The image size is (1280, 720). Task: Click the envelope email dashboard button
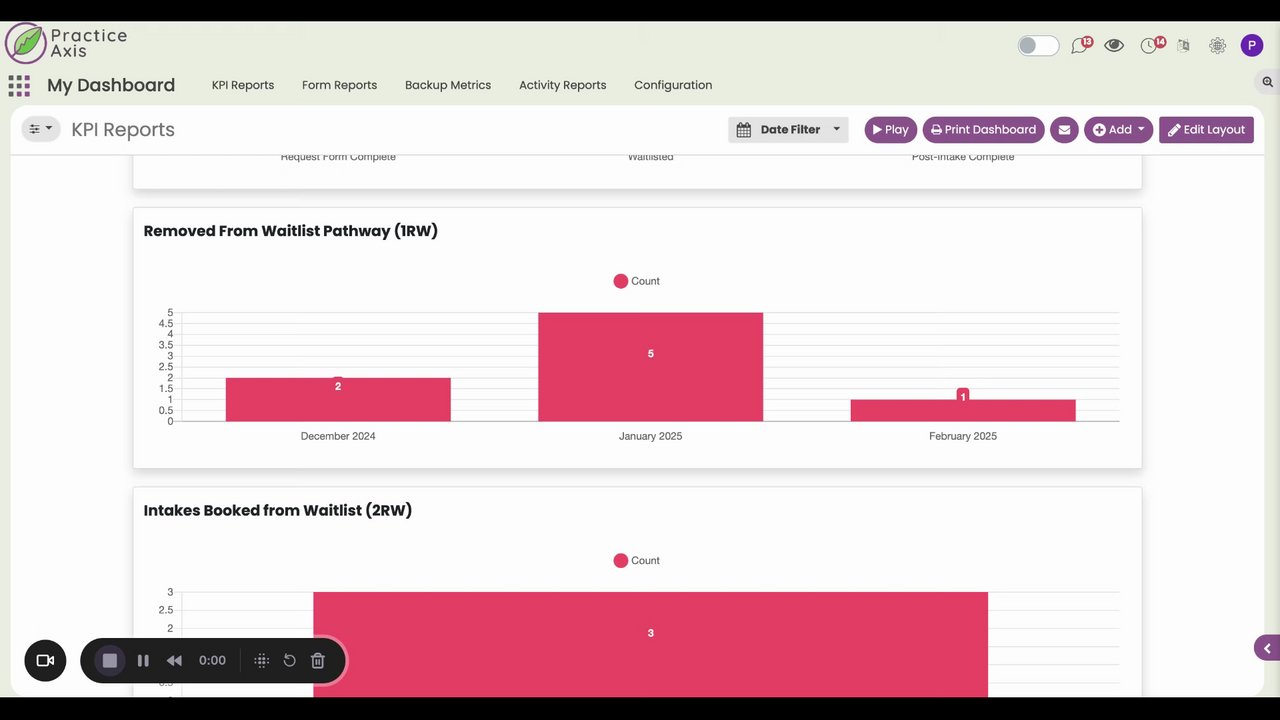coord(1064,130)
